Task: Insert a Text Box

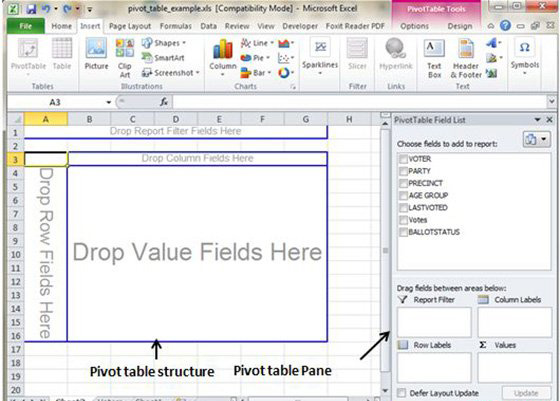Action: pyautogui.click(x=434, y=59)
